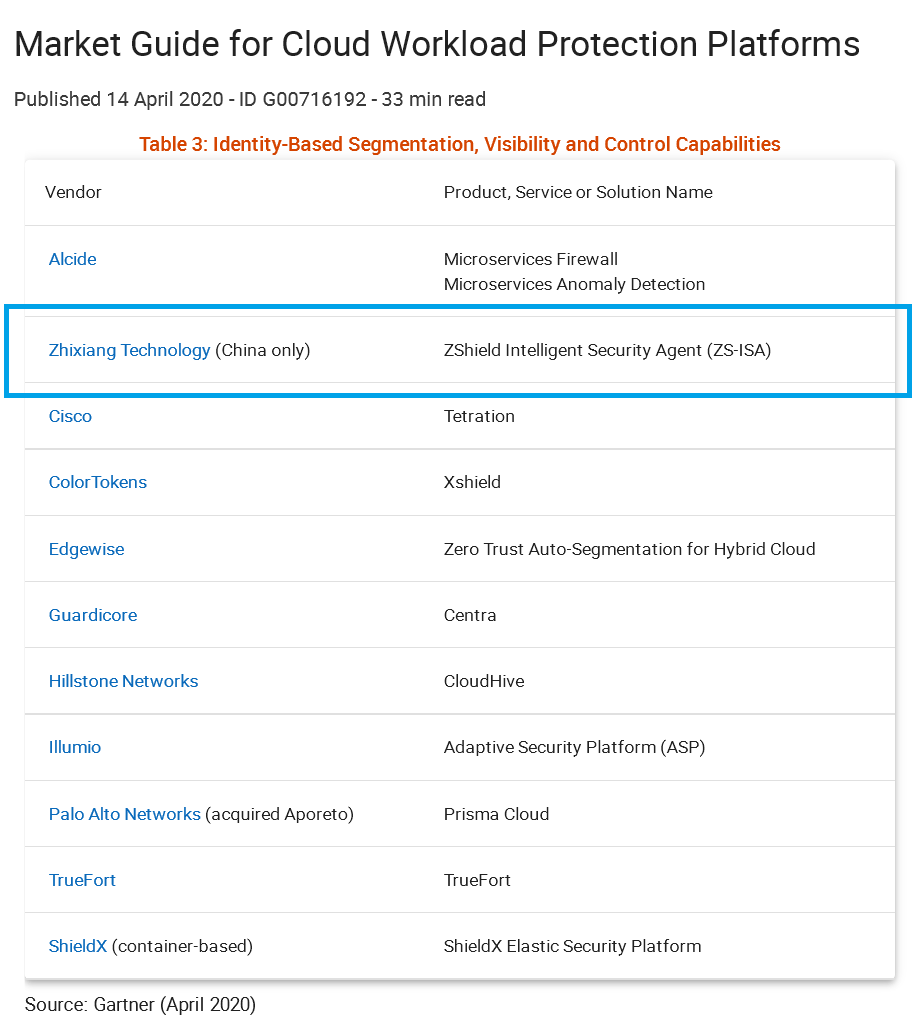Click the Product, Service or Solution Name header
The width and height of the screenshot is (923, 1033).
[x=578, y=192]
